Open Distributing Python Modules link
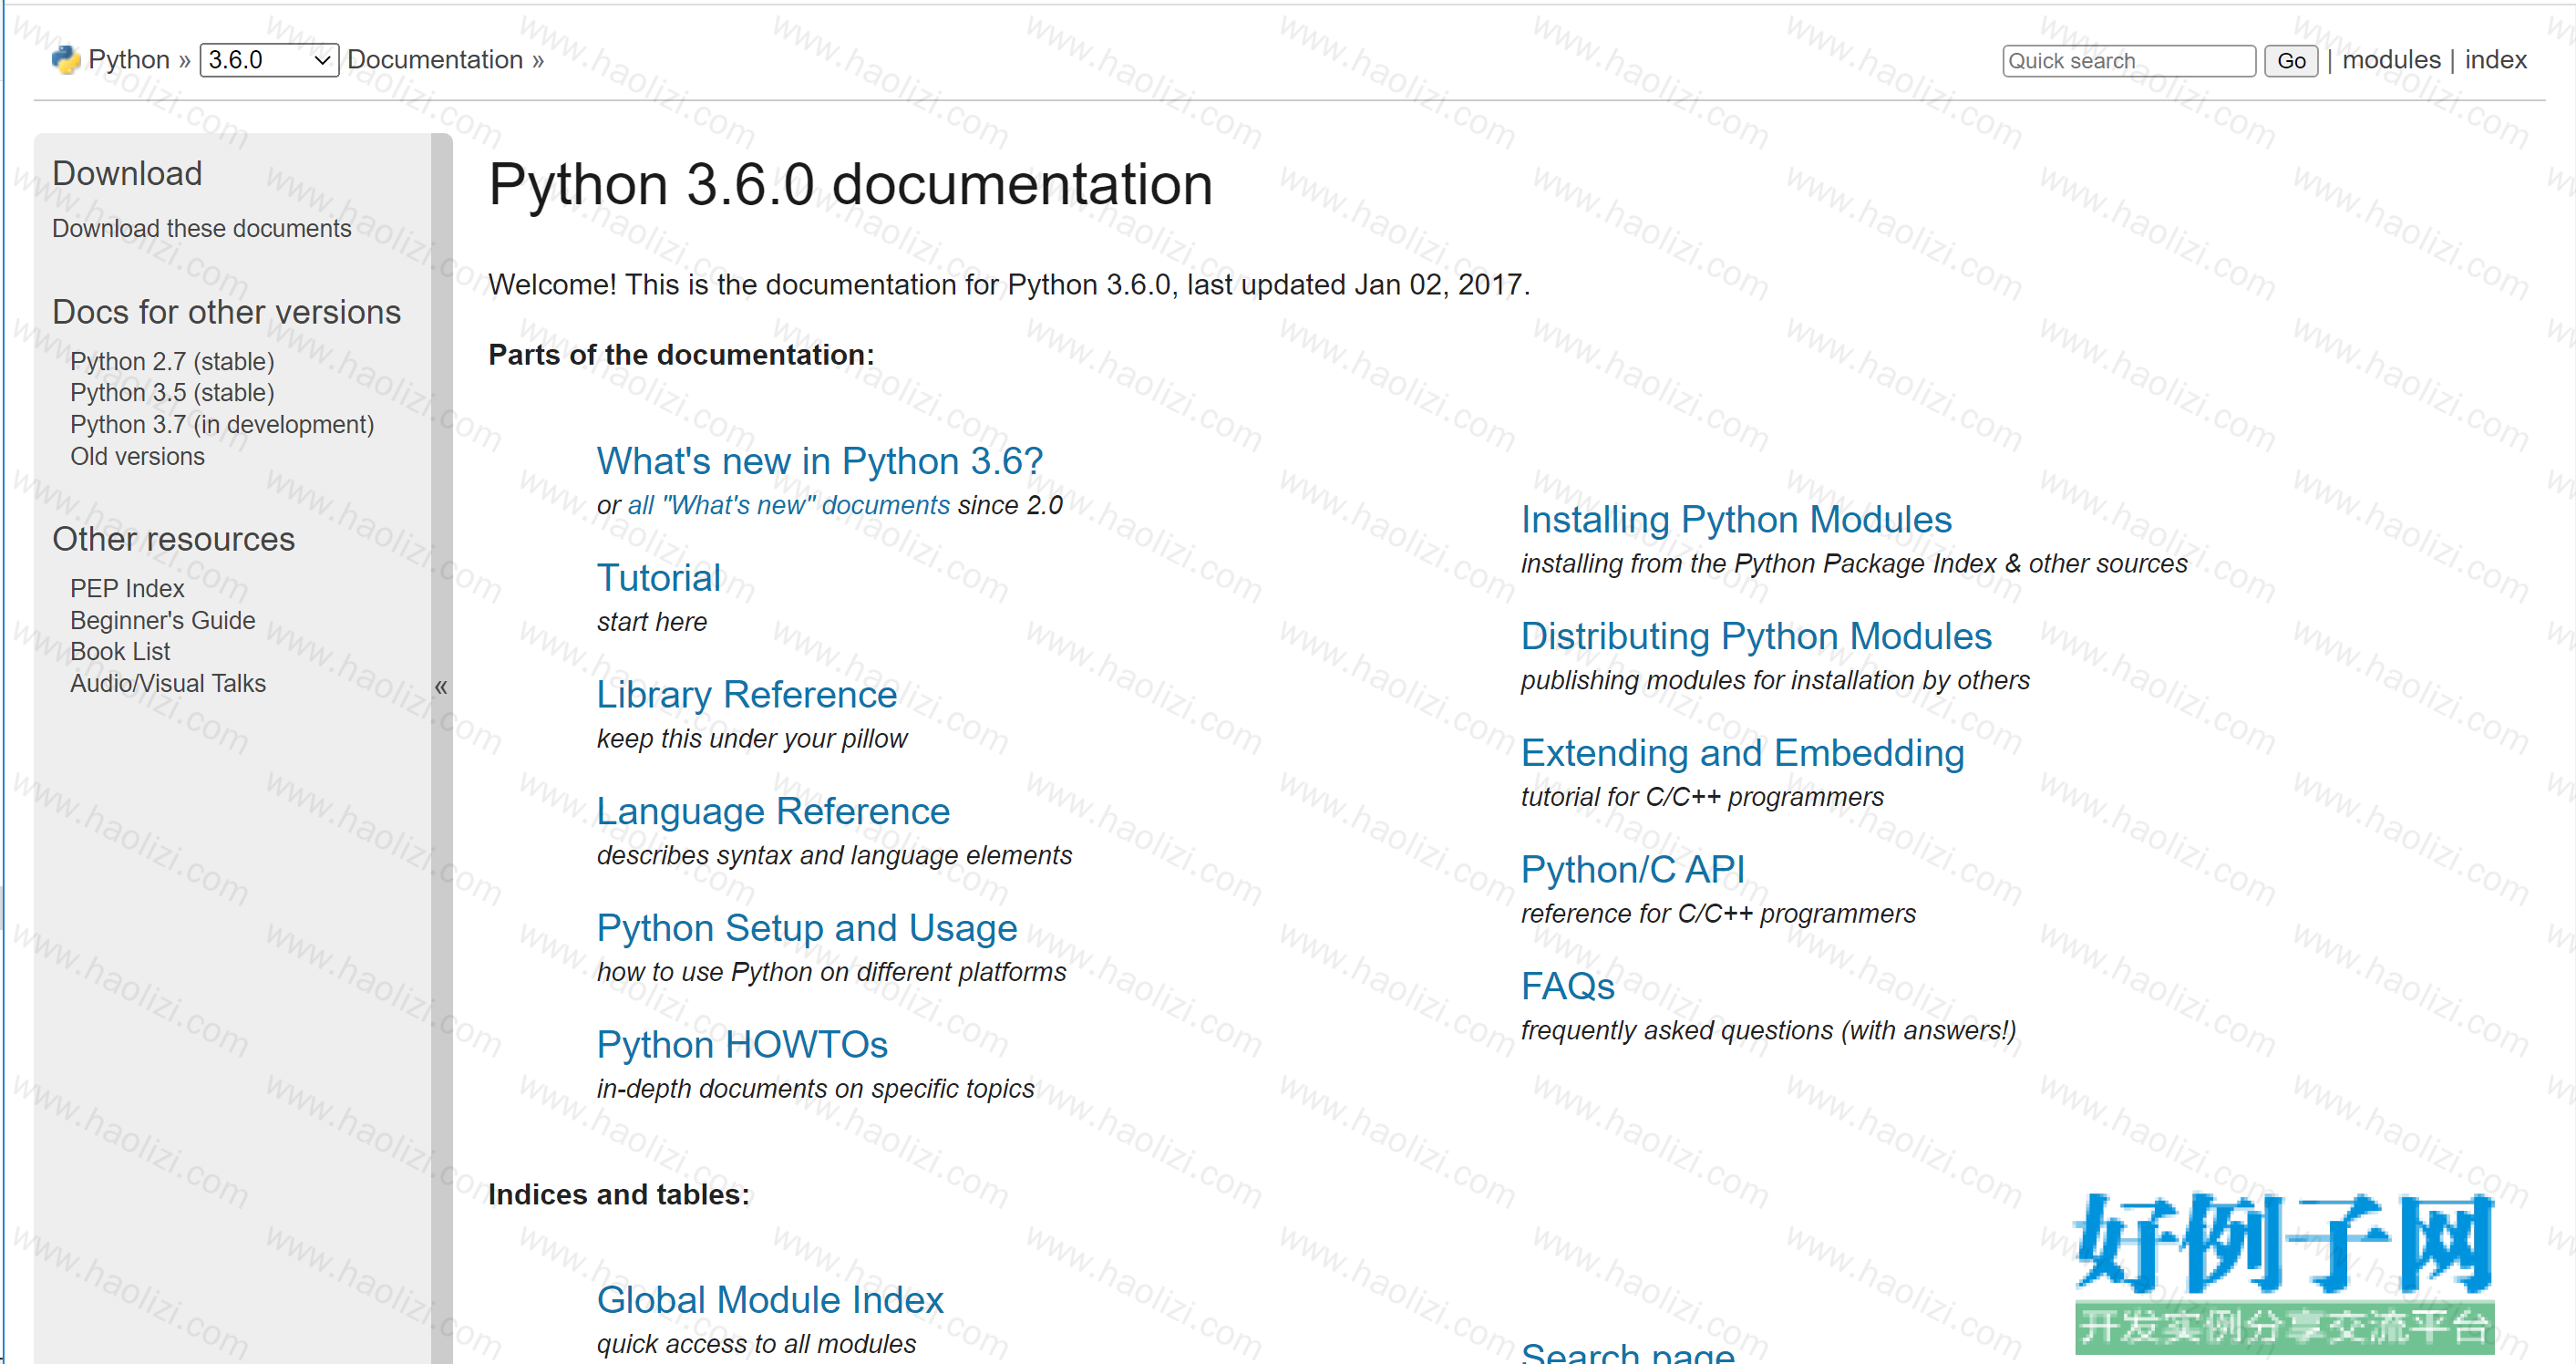This screenshot has height=1364, width=2576. pos(1756,637)
